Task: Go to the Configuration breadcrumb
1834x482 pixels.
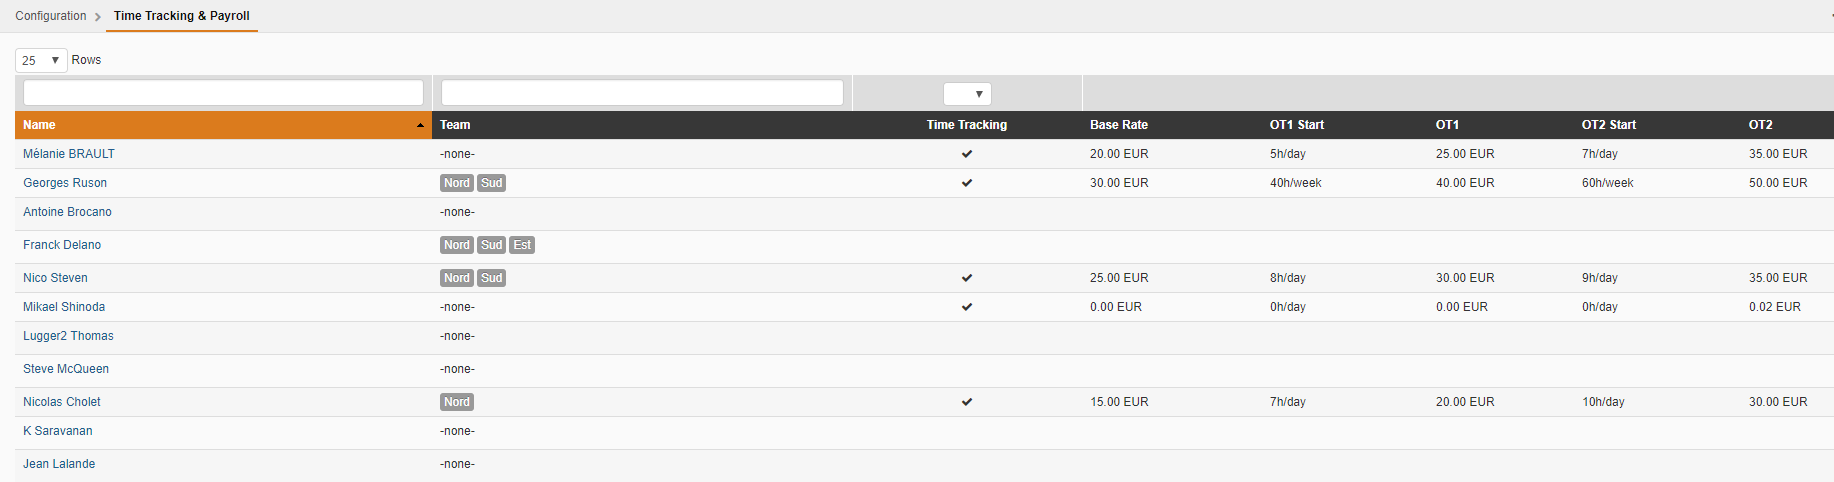Action: (51, 16)
